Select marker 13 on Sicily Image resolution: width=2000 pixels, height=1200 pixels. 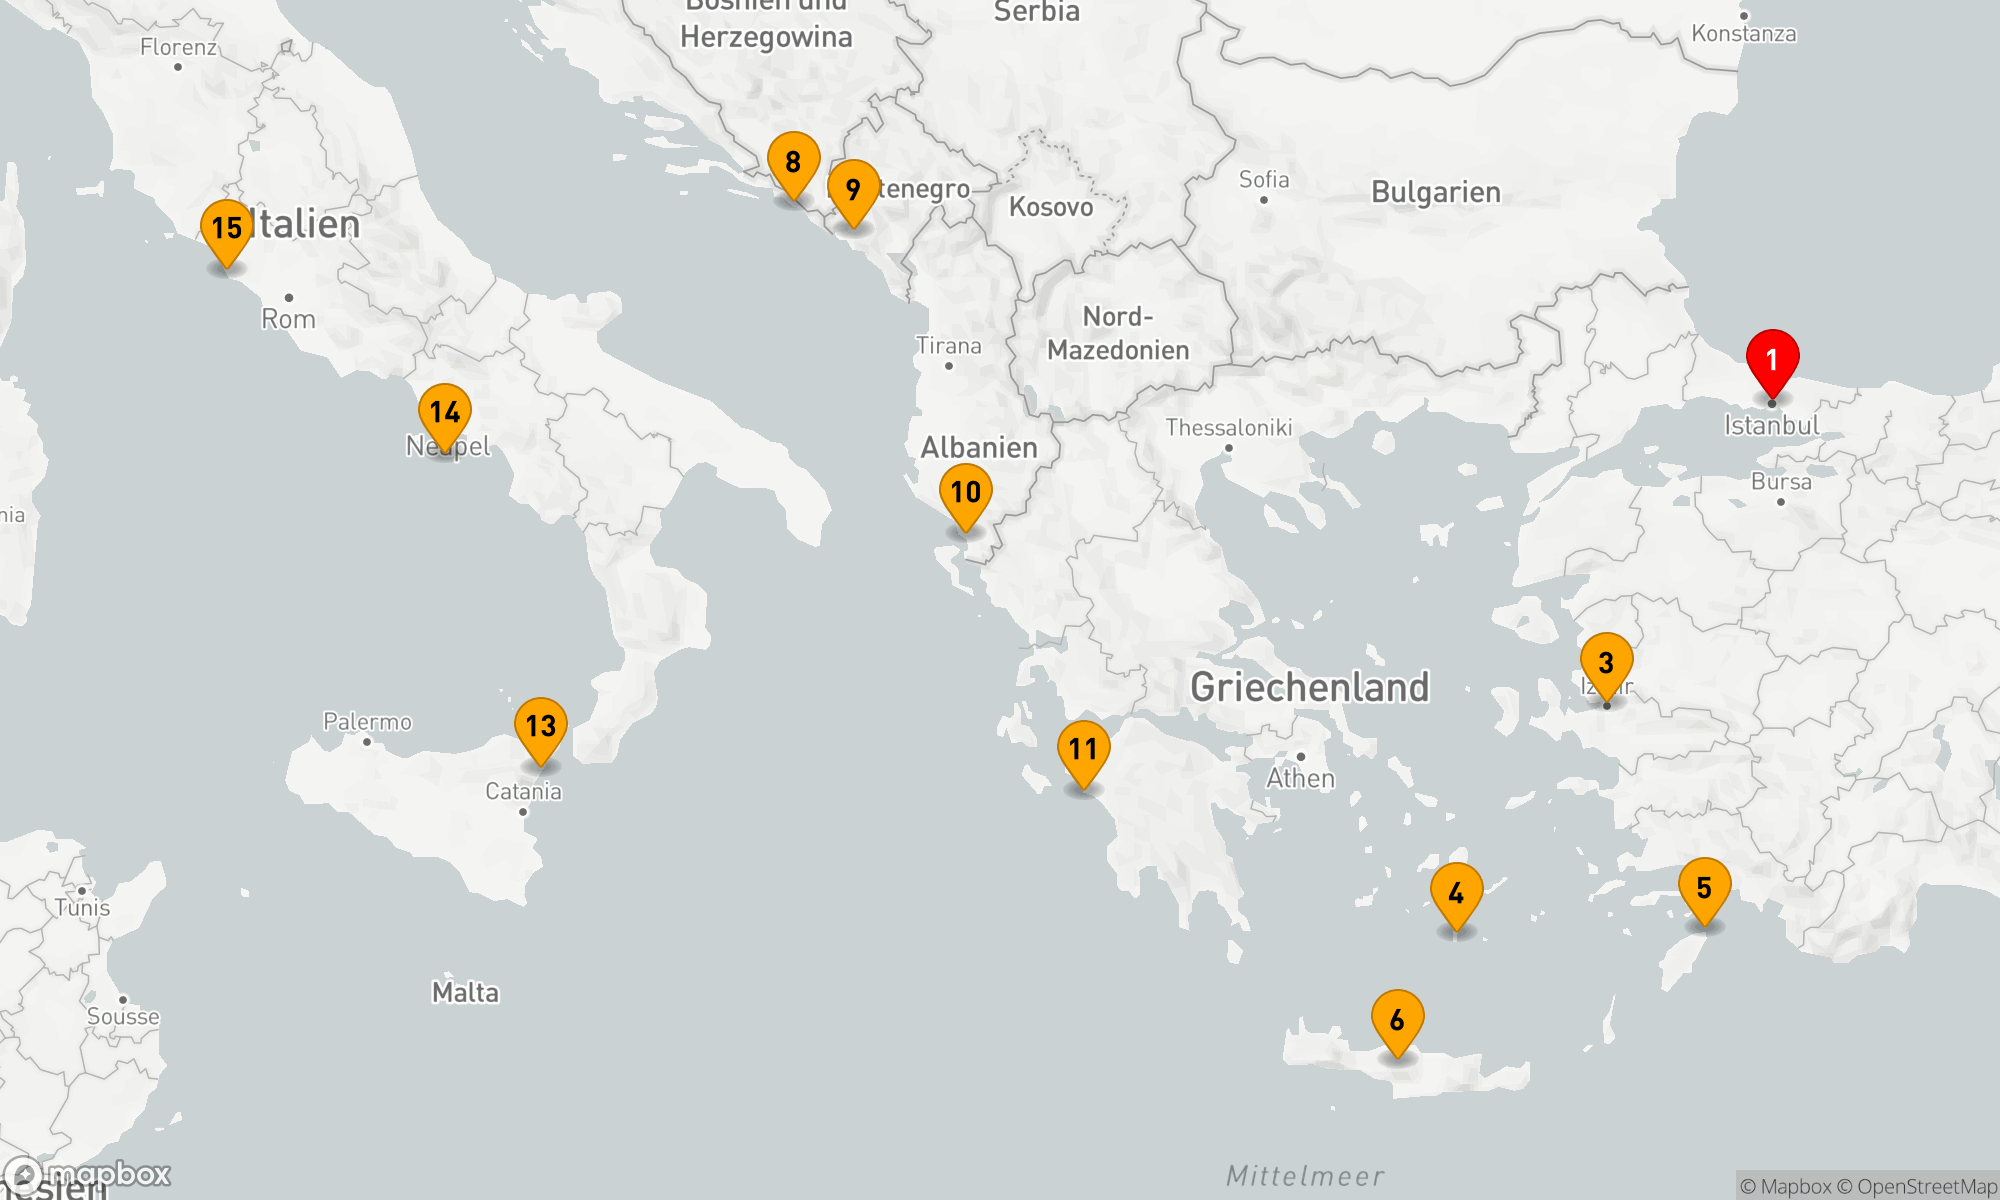click(x=540, y=727)
